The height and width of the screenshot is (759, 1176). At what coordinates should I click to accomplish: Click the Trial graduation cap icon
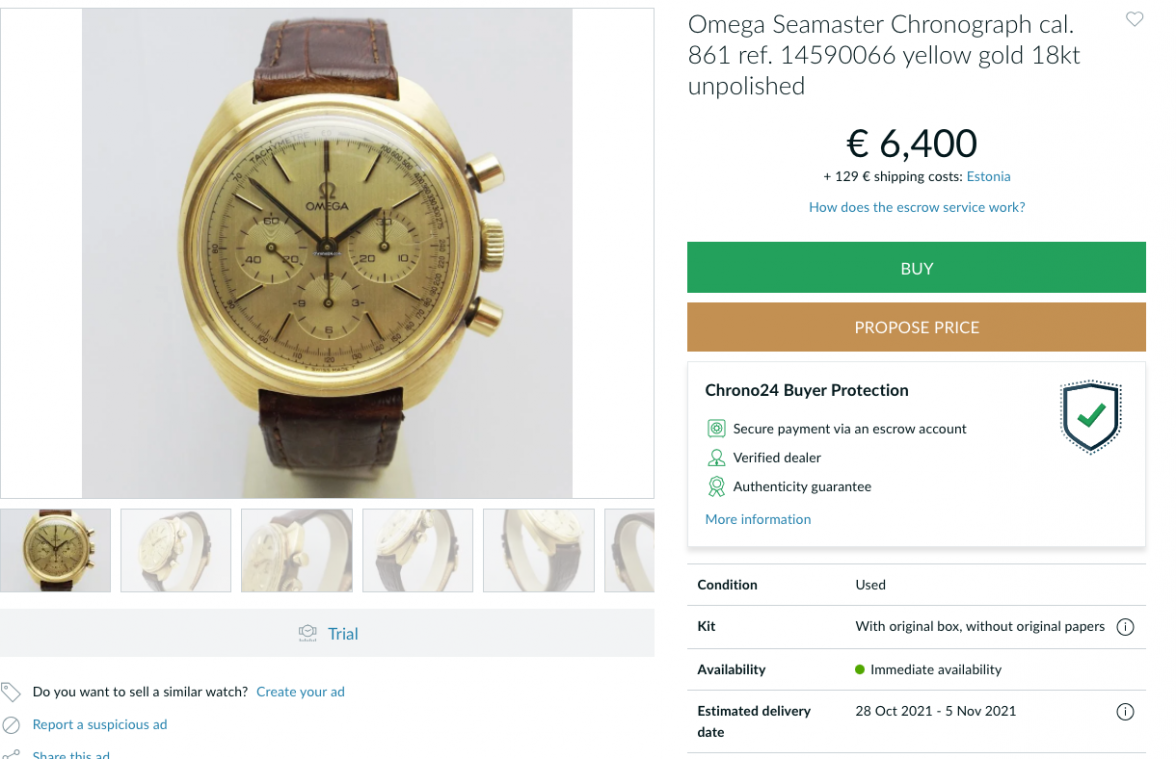tap(308, 633)
